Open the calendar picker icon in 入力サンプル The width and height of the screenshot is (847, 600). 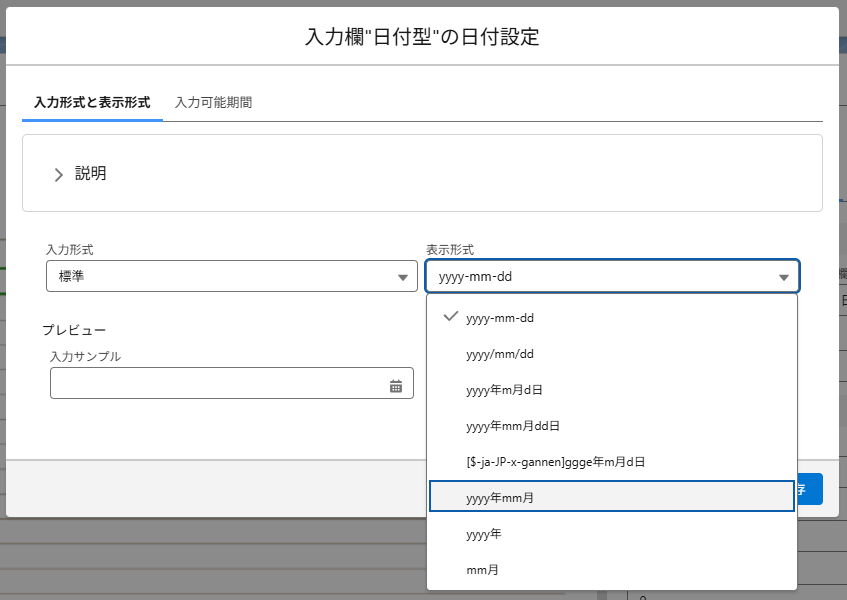396,386
